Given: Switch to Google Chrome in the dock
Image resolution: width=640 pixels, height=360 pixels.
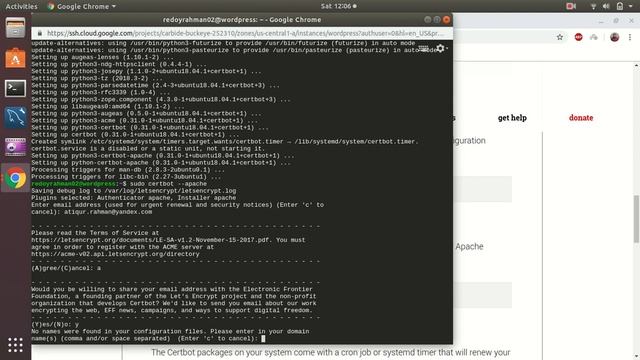Looking at the screenshot, I should tap(16, 178).
